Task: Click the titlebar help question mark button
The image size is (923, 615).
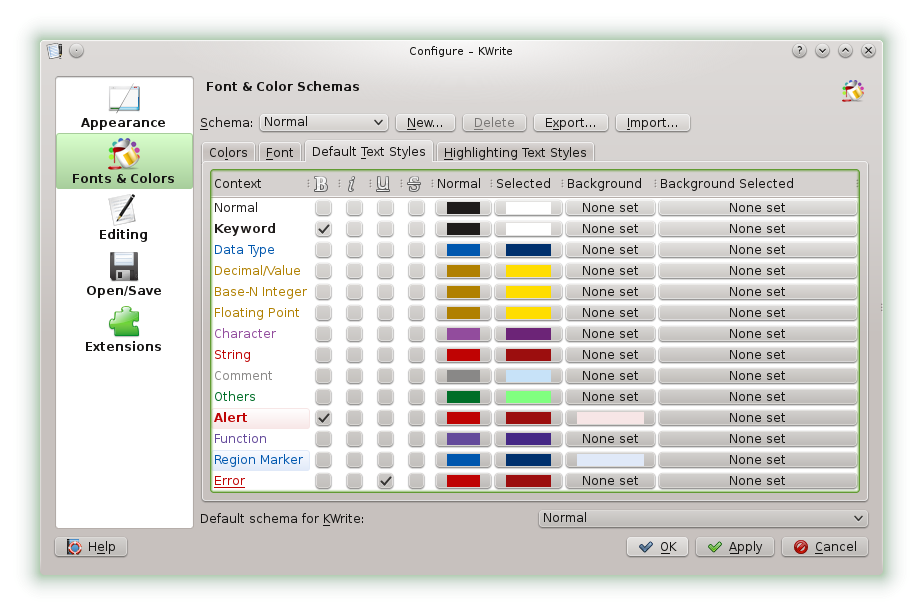Action: click(x=799, y=51)
